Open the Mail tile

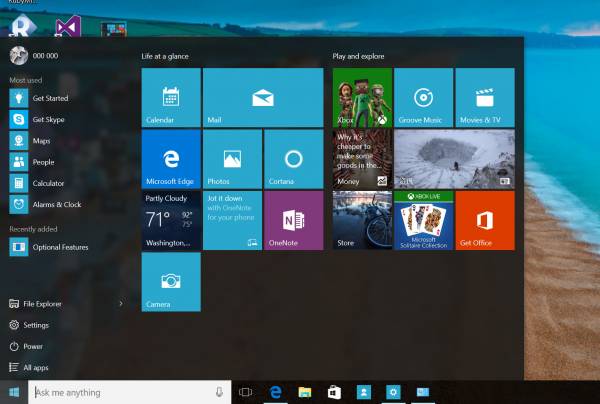point(263,98)
